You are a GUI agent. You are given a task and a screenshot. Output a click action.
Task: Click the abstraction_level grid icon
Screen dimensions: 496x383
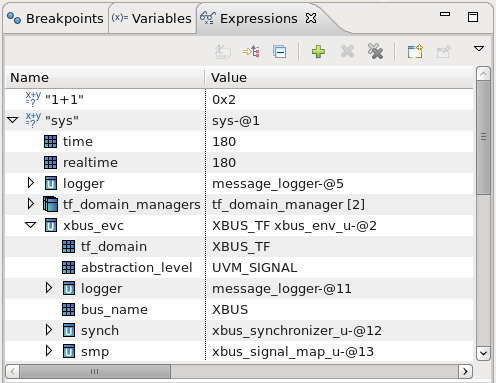click(68, 267)
